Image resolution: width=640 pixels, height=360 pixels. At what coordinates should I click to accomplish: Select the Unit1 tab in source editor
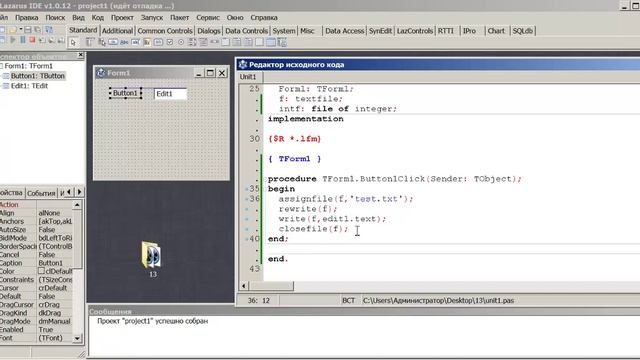tap(248, 77)
